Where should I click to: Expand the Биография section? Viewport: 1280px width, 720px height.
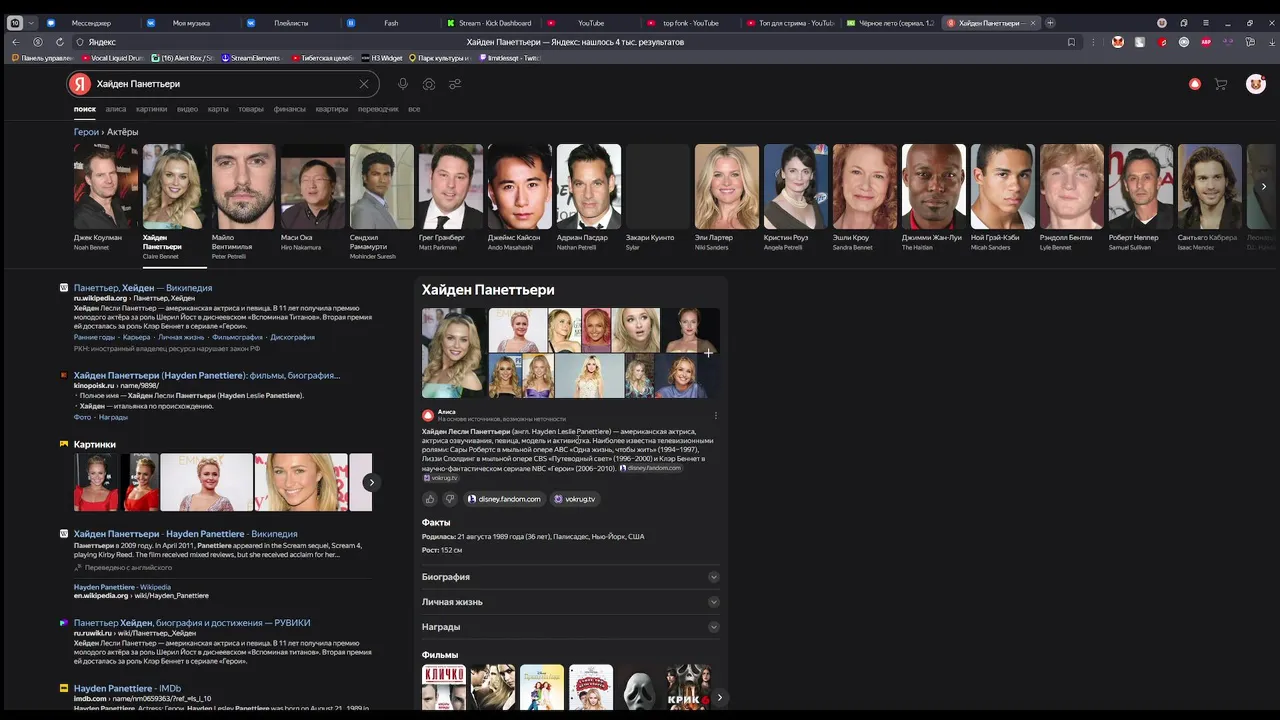pyautogui.click(x=571, y=577)
